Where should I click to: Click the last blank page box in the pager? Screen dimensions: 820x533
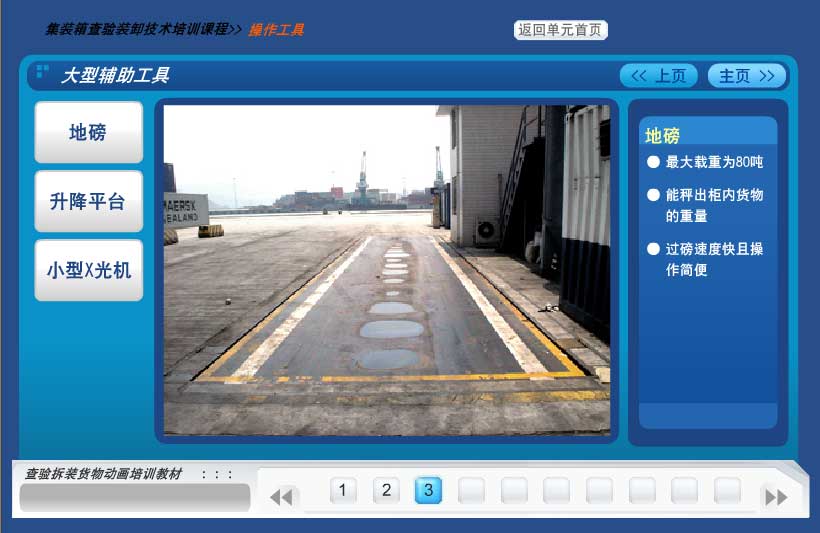(x=727, y=490)
